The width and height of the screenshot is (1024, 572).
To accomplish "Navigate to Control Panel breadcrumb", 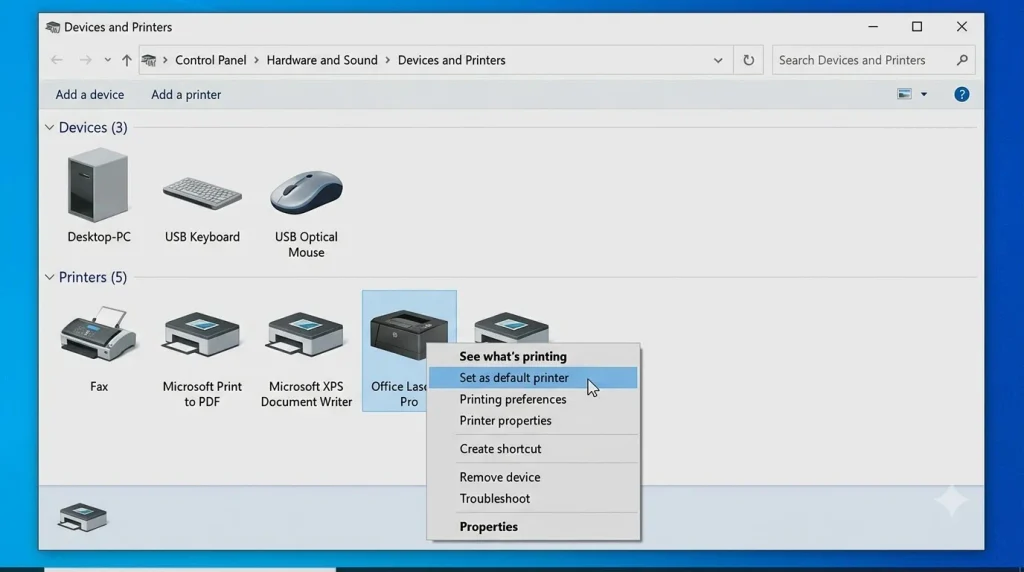I will [210, 60].
